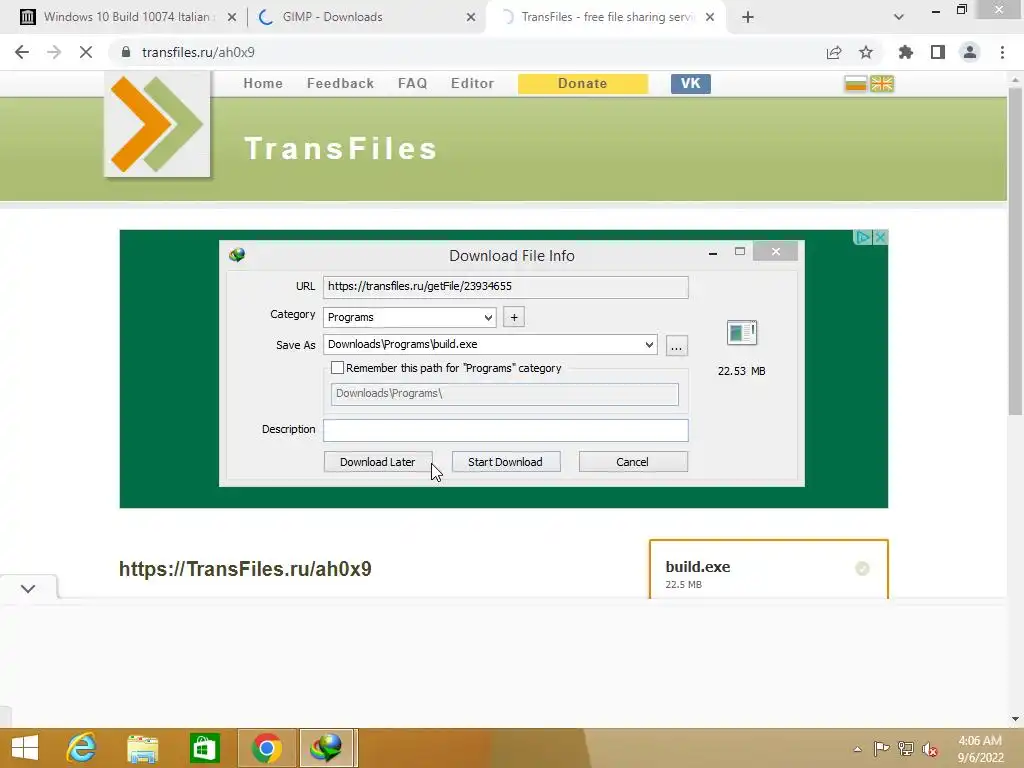The height and width of the screenshot is (768, 1024).
Task: Open a new browser tab
Action: click(748, 17)
